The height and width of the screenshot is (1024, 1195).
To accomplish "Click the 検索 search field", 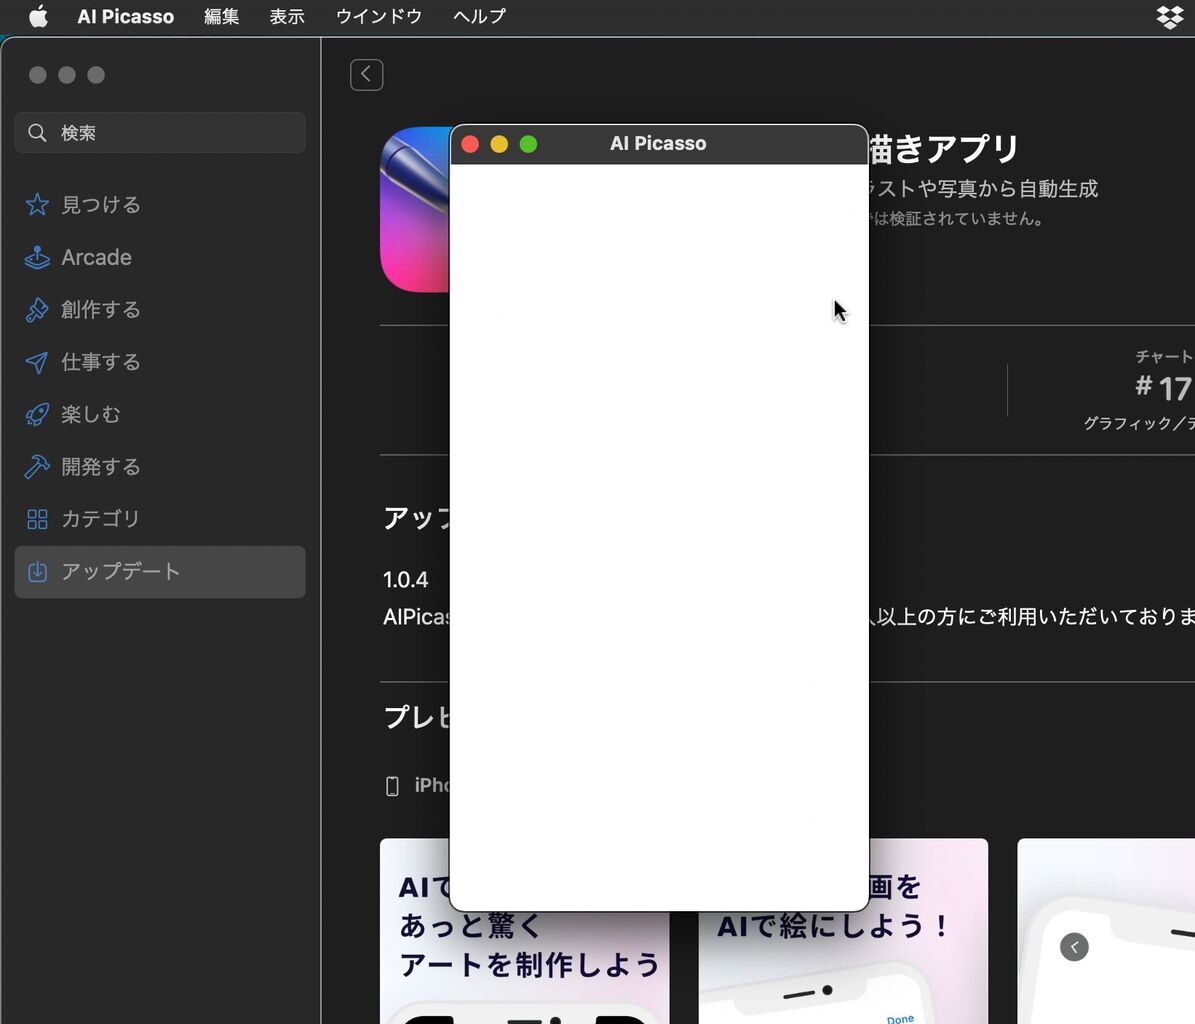I will click(x=160, y=133).
